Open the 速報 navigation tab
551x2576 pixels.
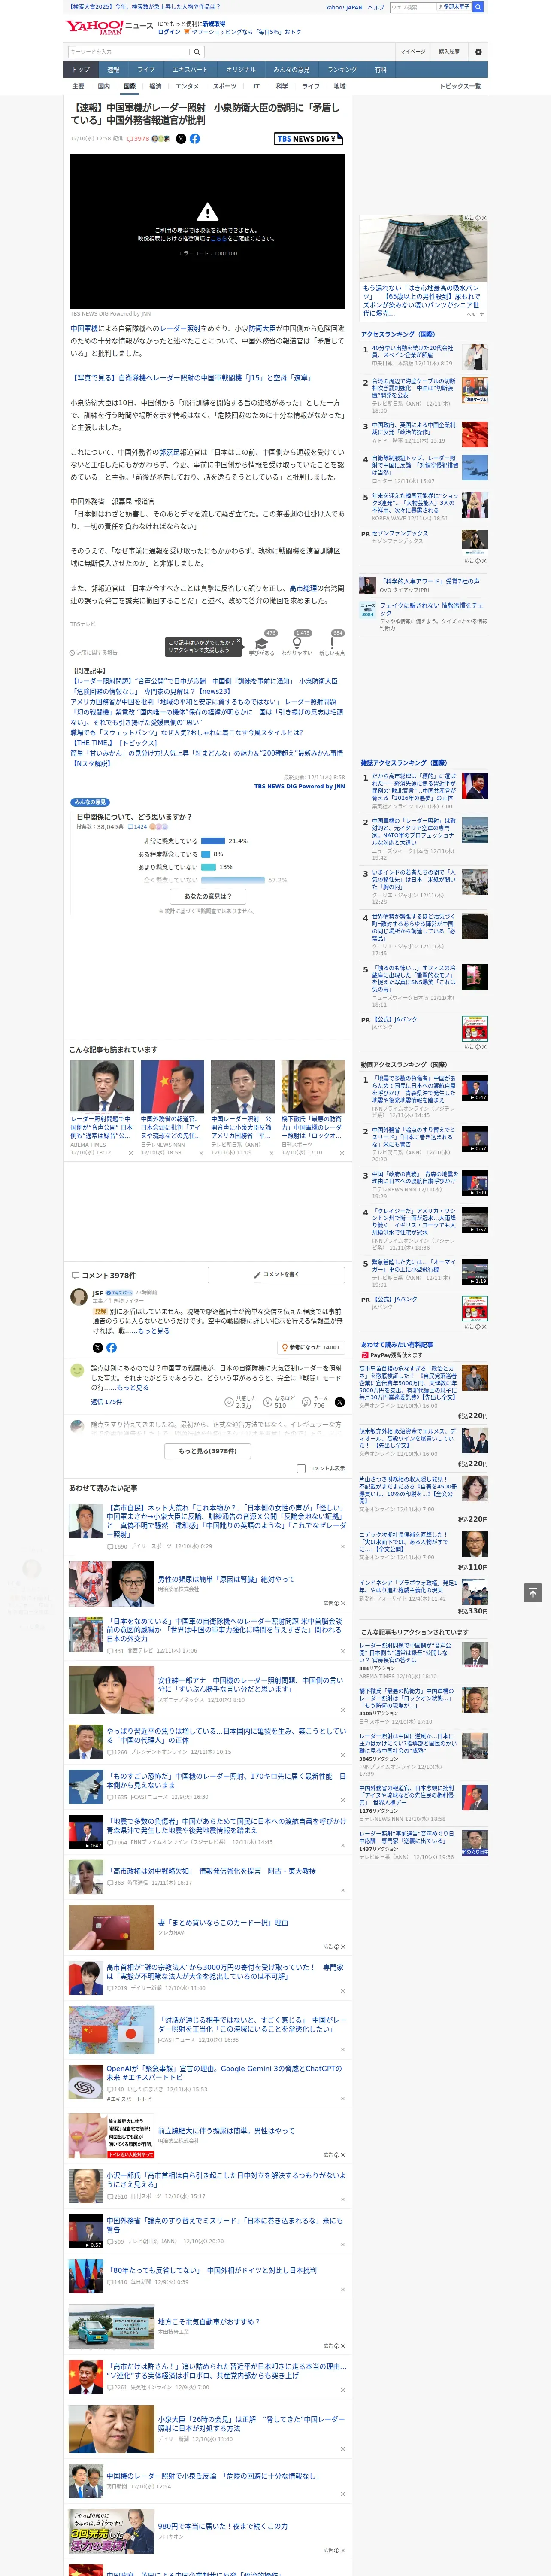coord(113,70)
